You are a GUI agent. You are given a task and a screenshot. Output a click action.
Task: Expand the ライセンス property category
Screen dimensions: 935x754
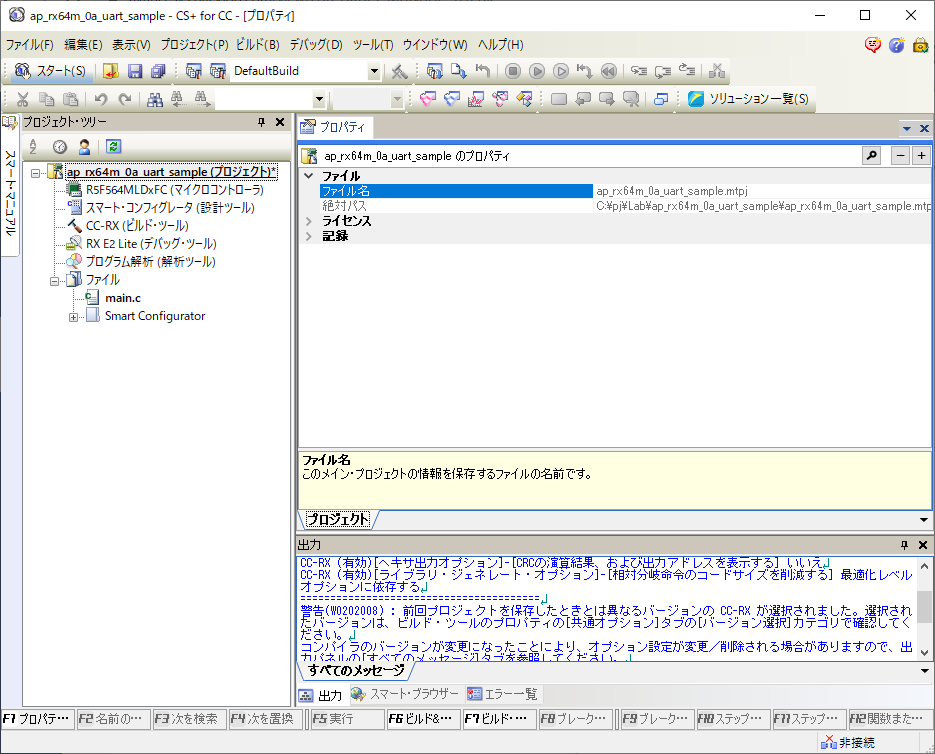[x=308, y=221]
